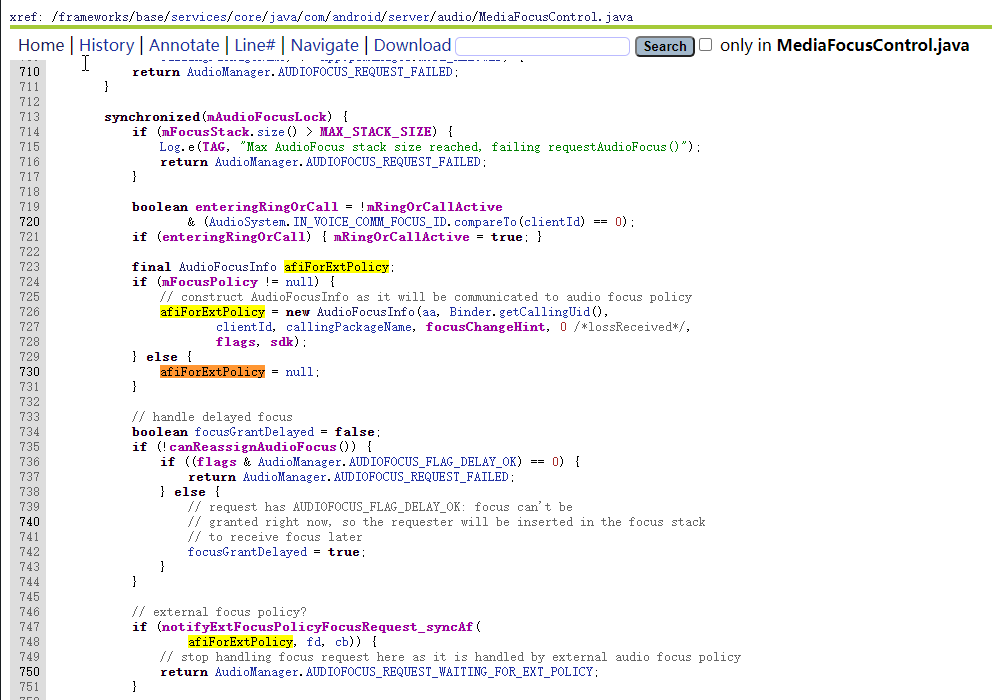Open the Navigate link

325,46
